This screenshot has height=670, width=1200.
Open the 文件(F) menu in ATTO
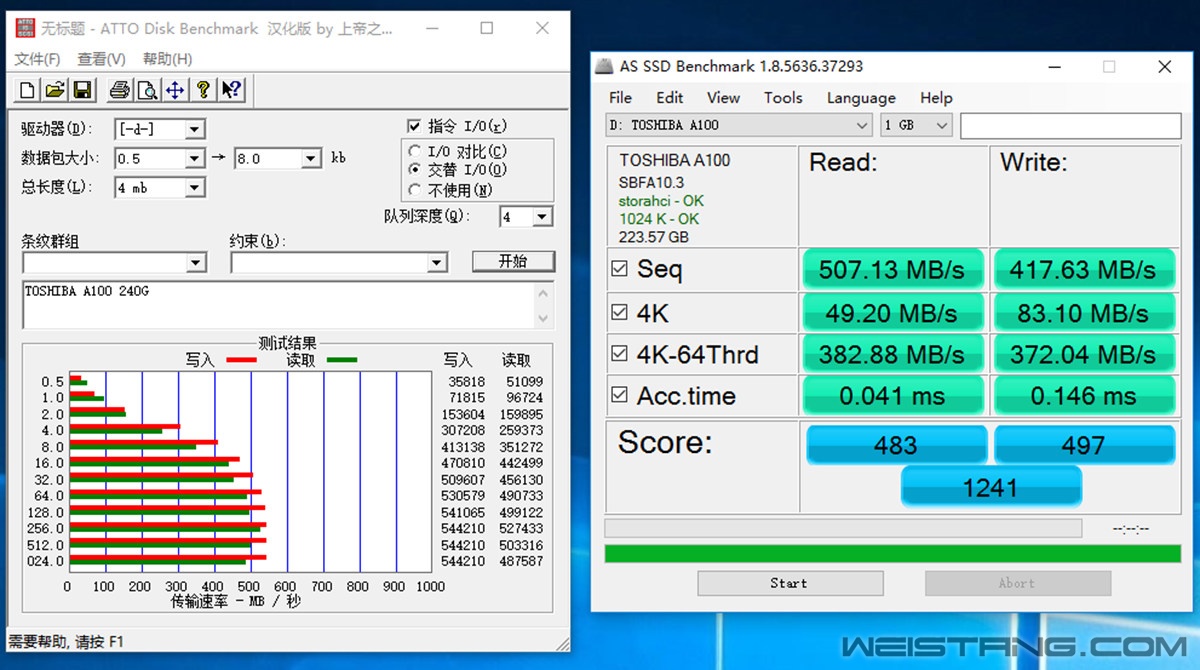(x=37, y=59)
